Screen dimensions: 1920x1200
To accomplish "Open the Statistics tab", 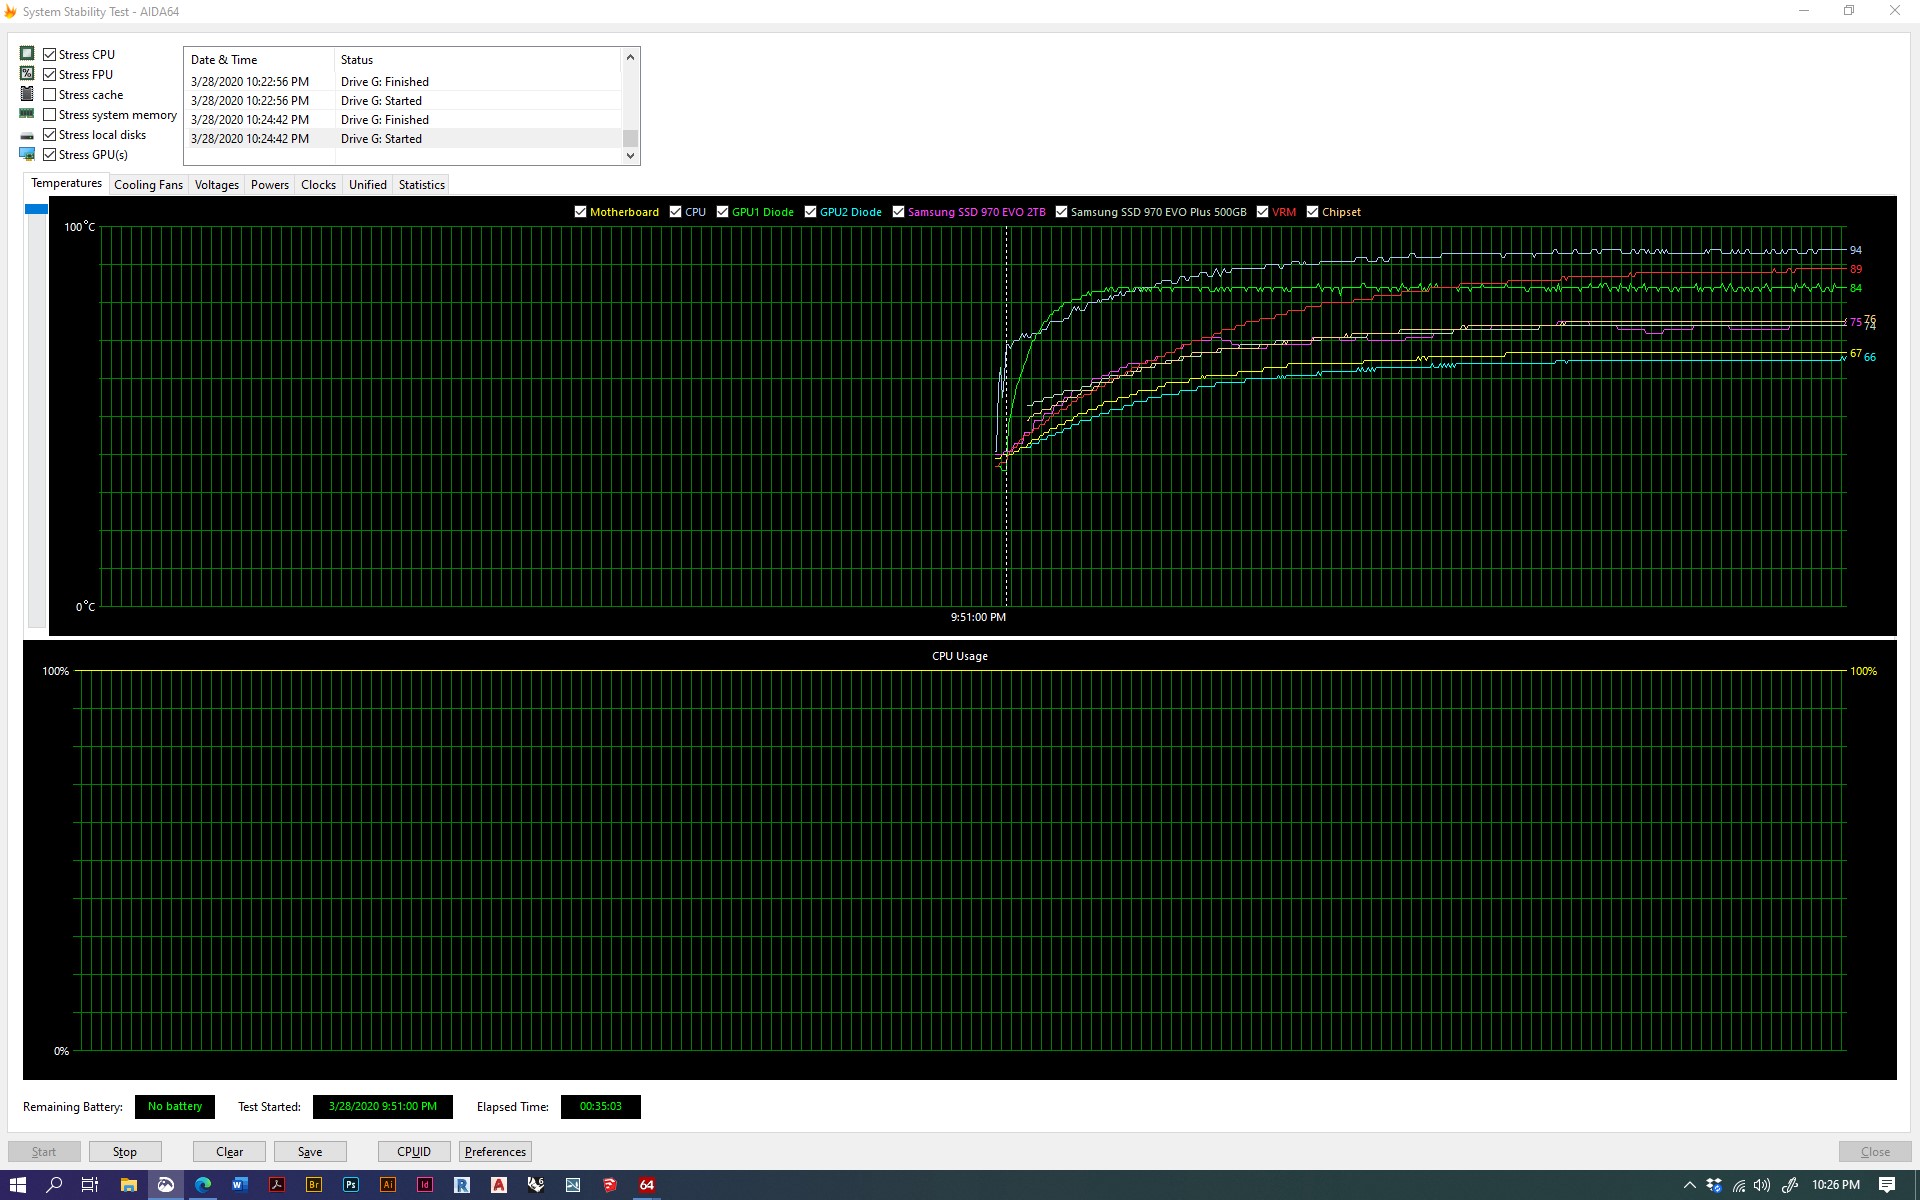I will pos(421,185).
